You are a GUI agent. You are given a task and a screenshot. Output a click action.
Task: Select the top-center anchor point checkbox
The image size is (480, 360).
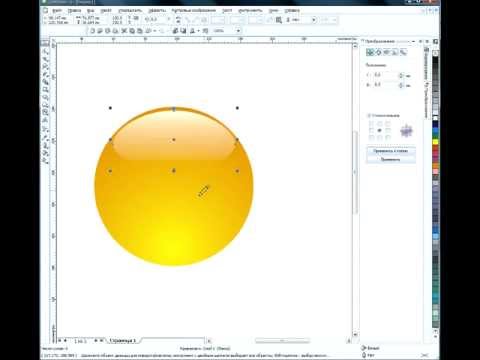[379, 123]
